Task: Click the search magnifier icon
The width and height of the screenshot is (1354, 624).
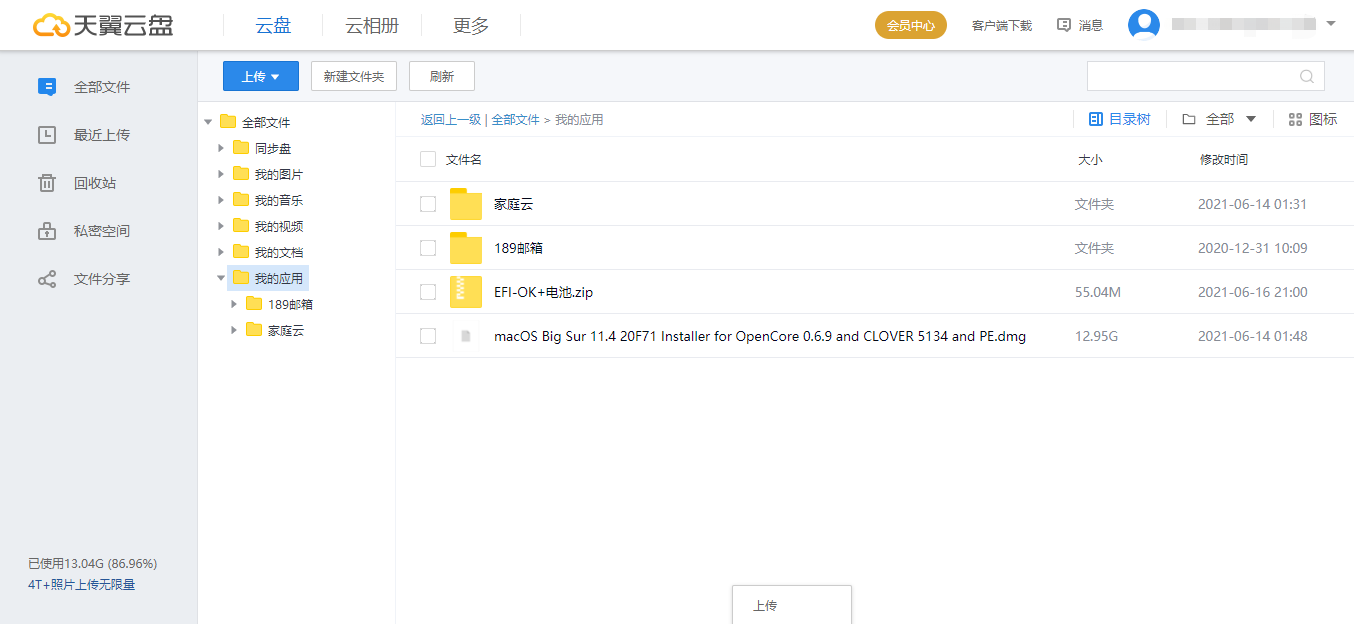Action: [x=1306, y=76]
